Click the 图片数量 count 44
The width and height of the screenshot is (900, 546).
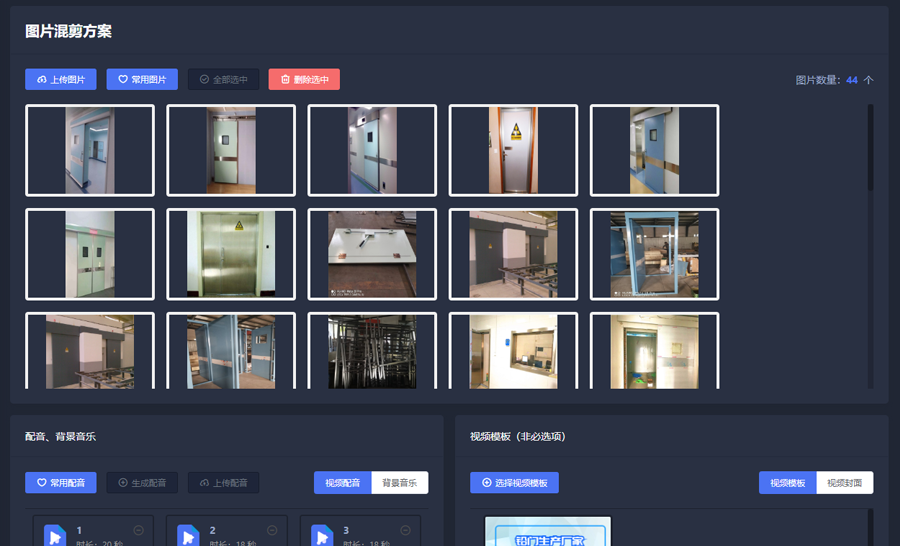point(852,80)
